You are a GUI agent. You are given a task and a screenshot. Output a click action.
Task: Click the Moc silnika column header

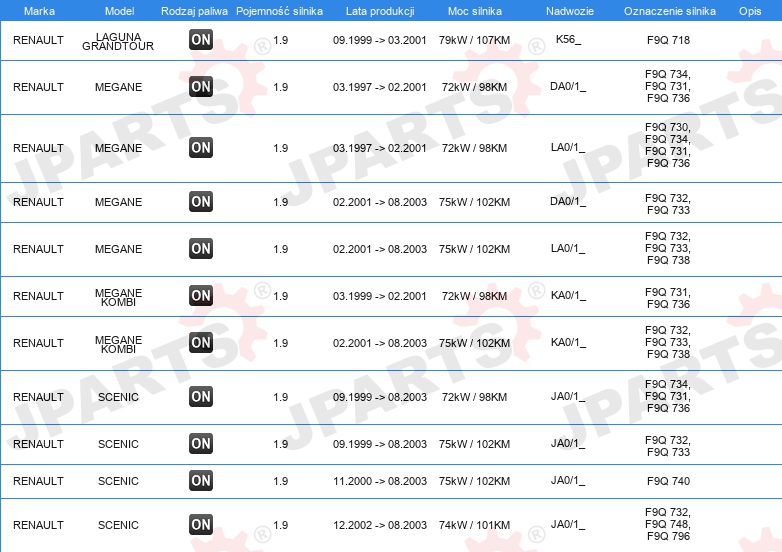pyautogui.click(x=475, y=11)
